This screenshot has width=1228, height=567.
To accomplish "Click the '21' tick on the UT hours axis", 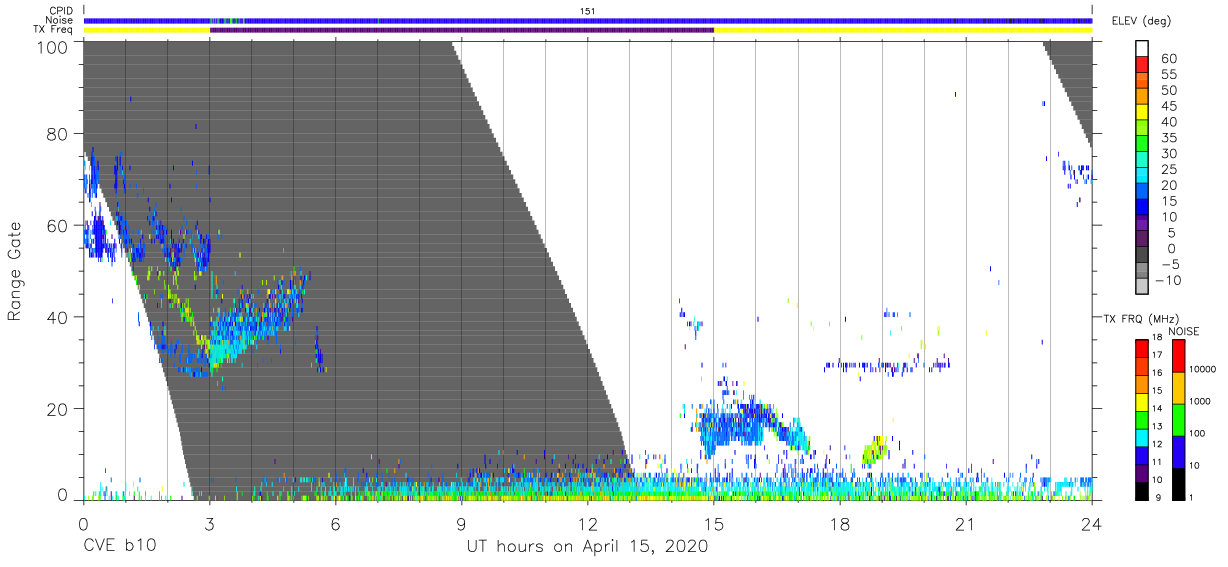I will (966, 523).
